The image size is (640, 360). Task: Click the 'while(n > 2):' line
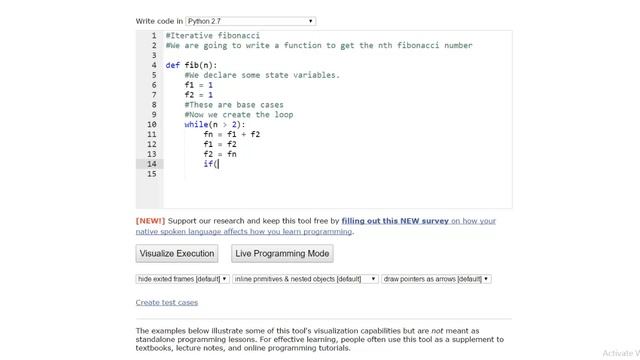coord(215,124)
